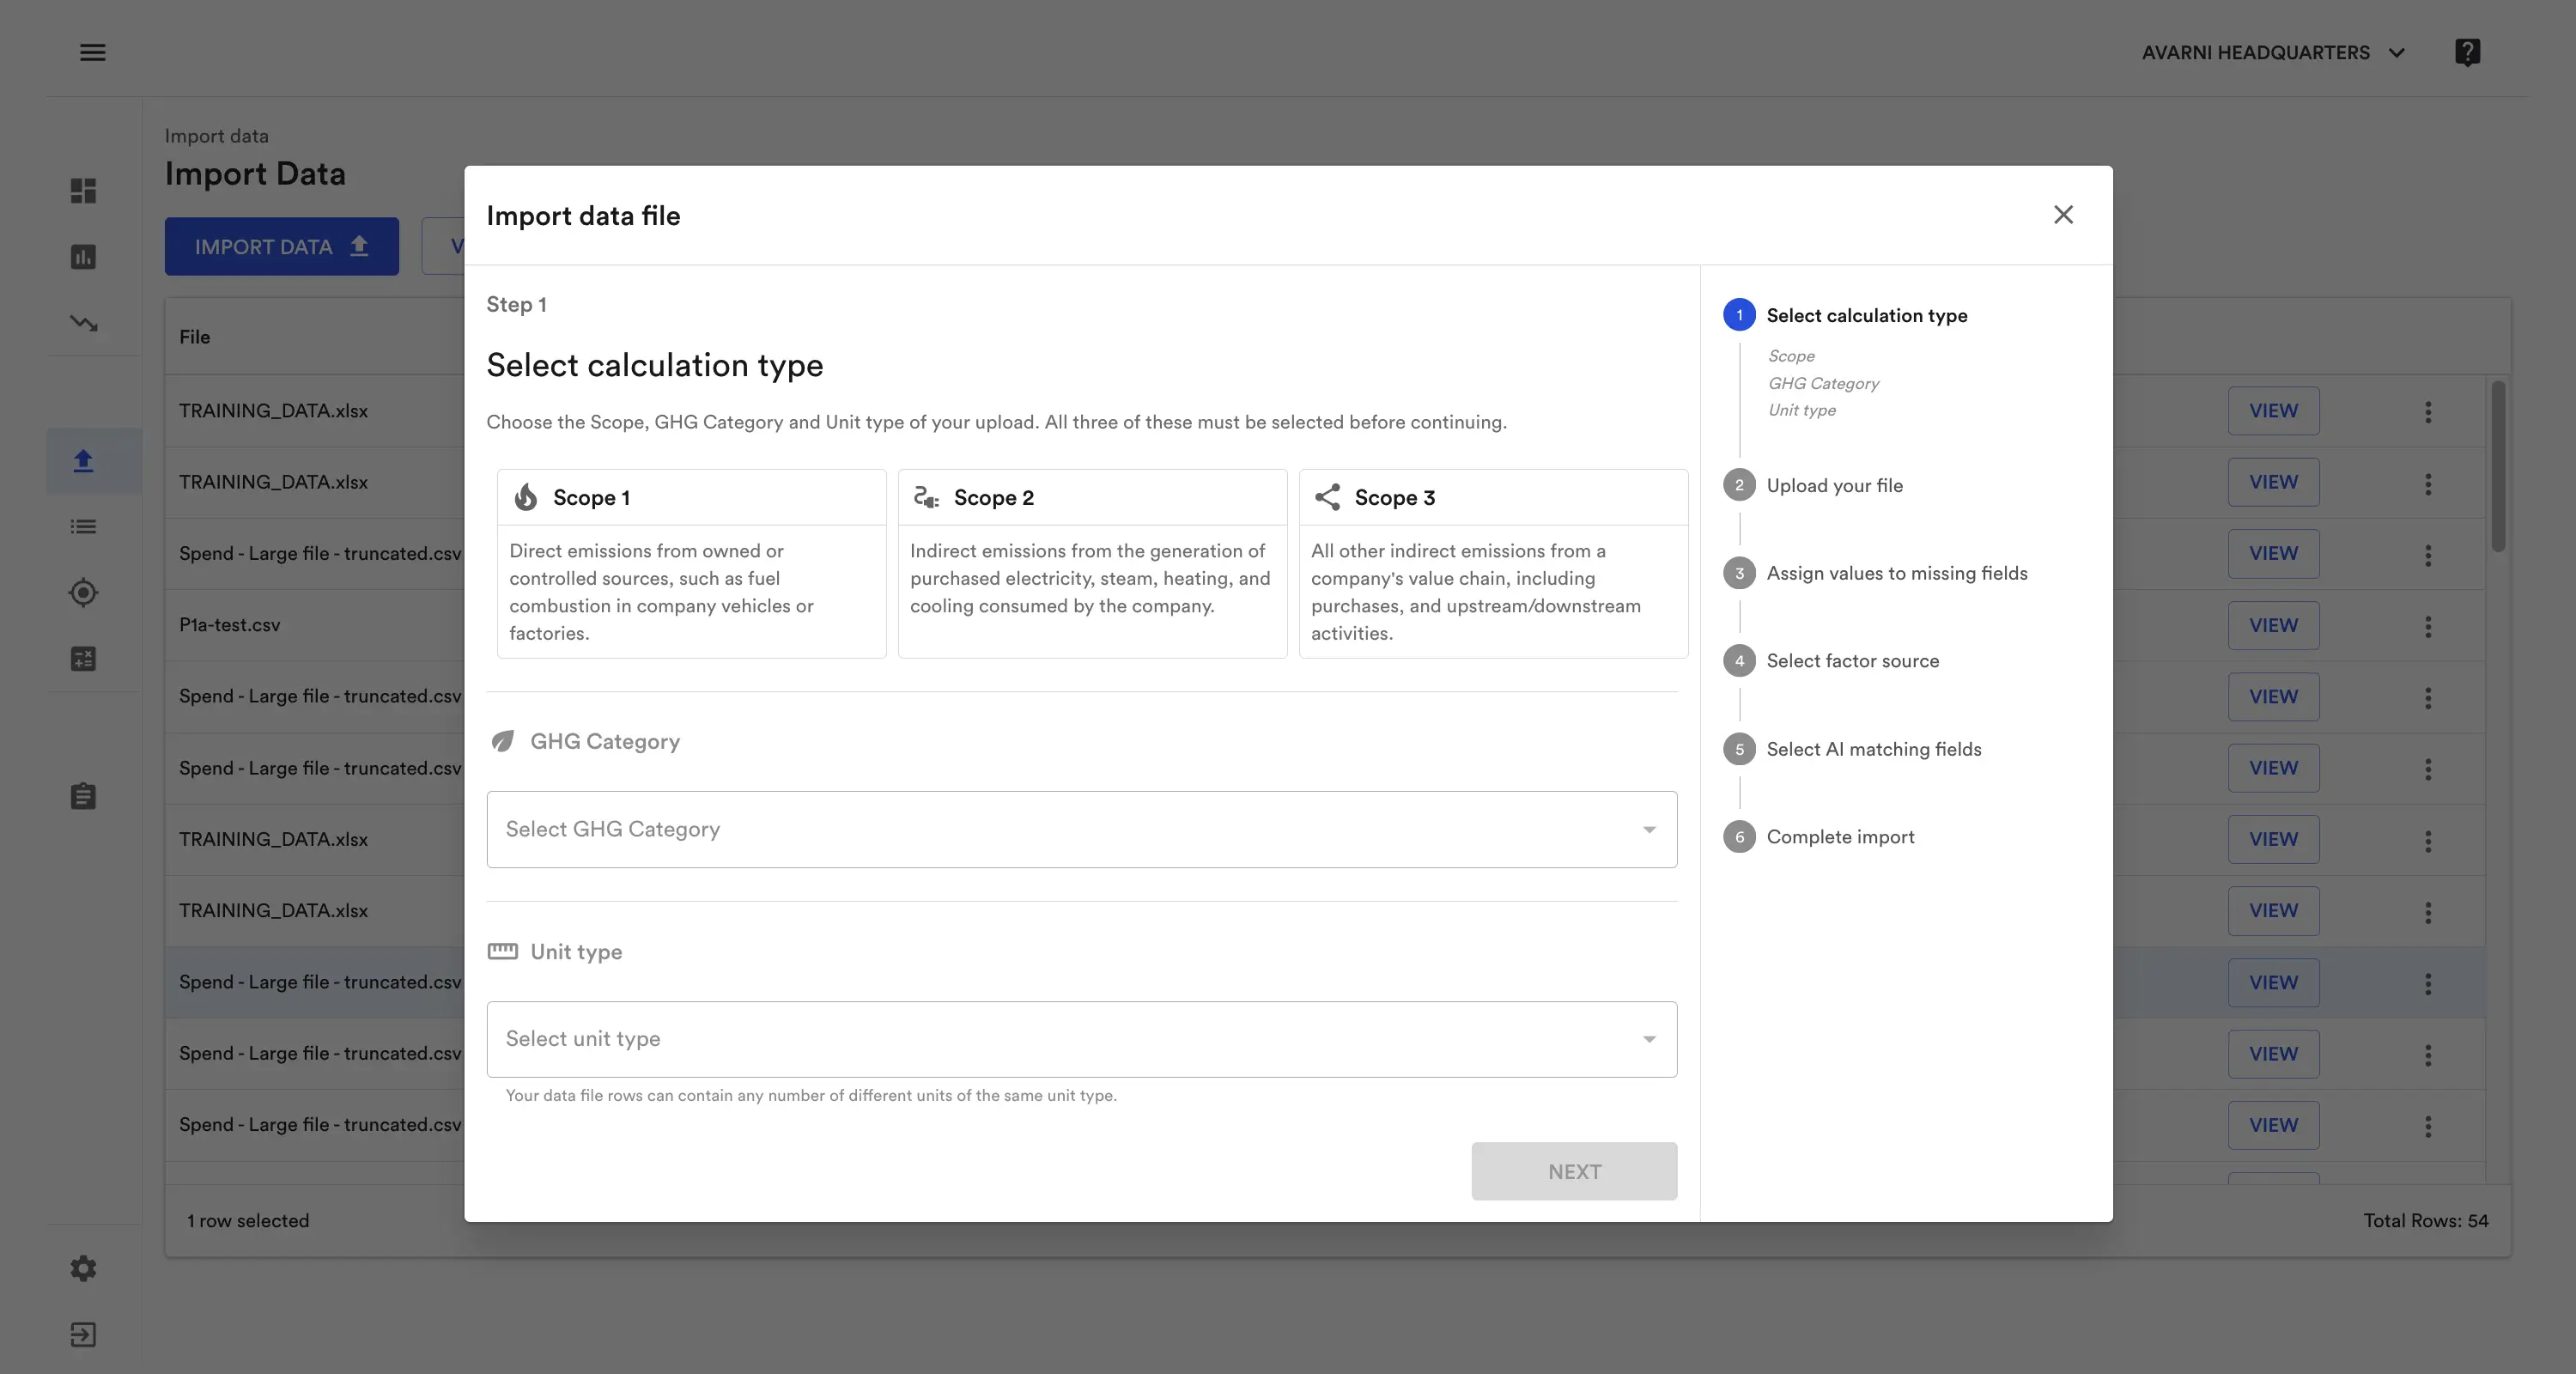
Task: Go to step 6 Complete import
Action: tap(1820, 837)
